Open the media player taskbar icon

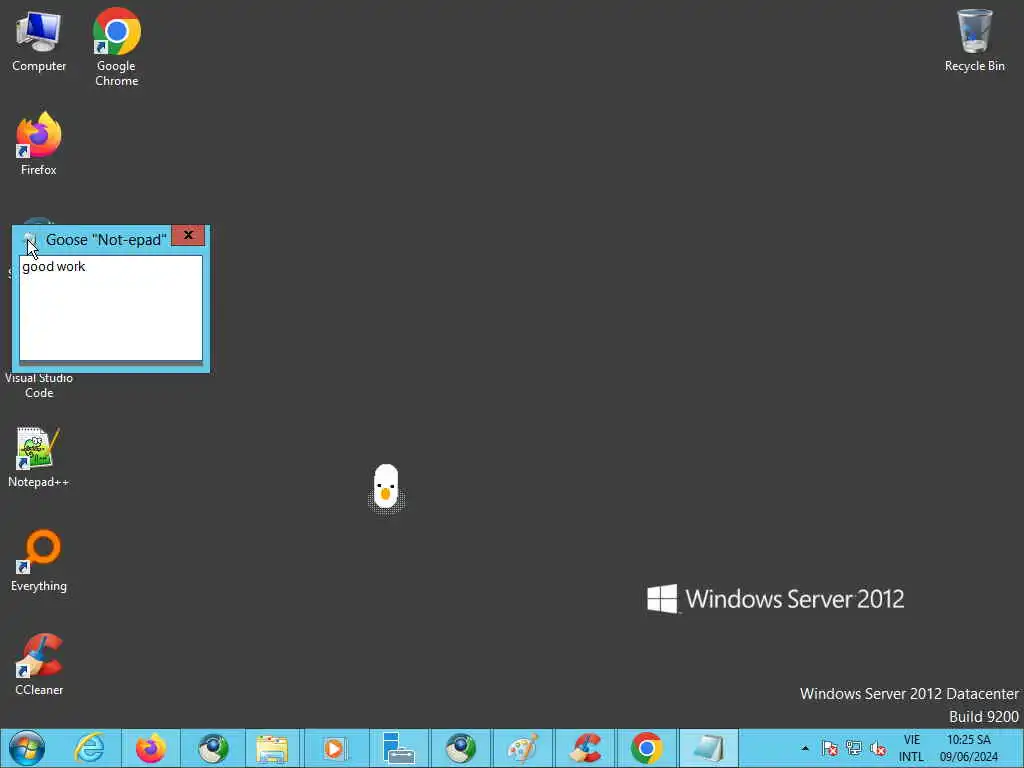click(334, 748)
